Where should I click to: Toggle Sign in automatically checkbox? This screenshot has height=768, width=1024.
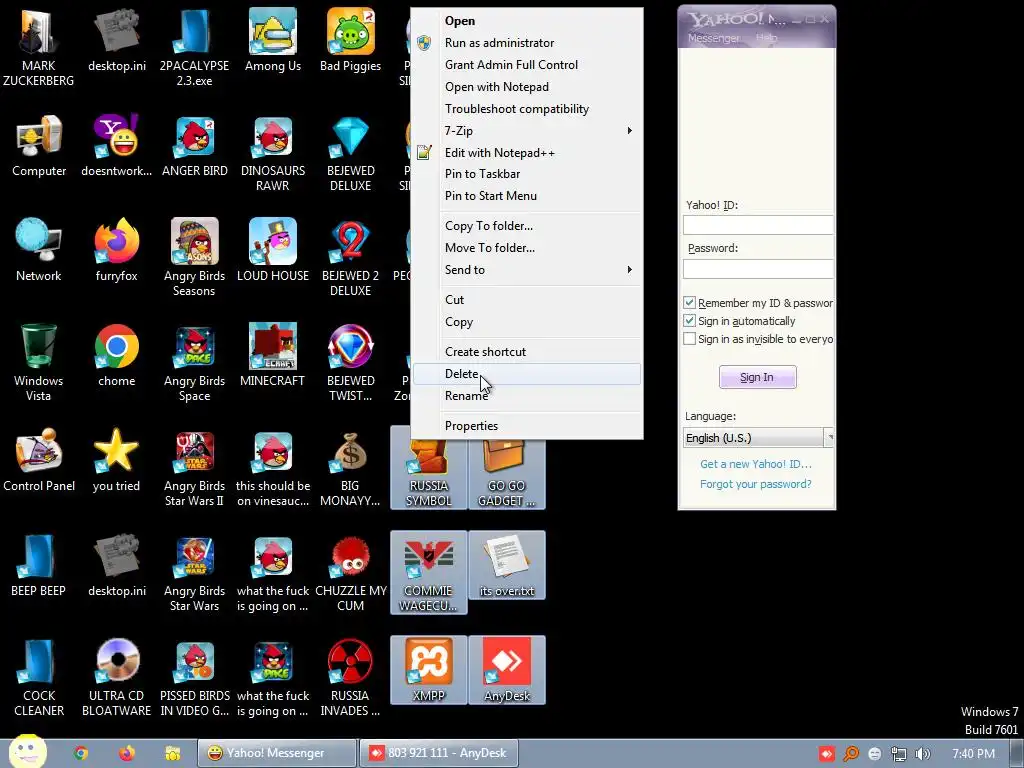(689, 321)
